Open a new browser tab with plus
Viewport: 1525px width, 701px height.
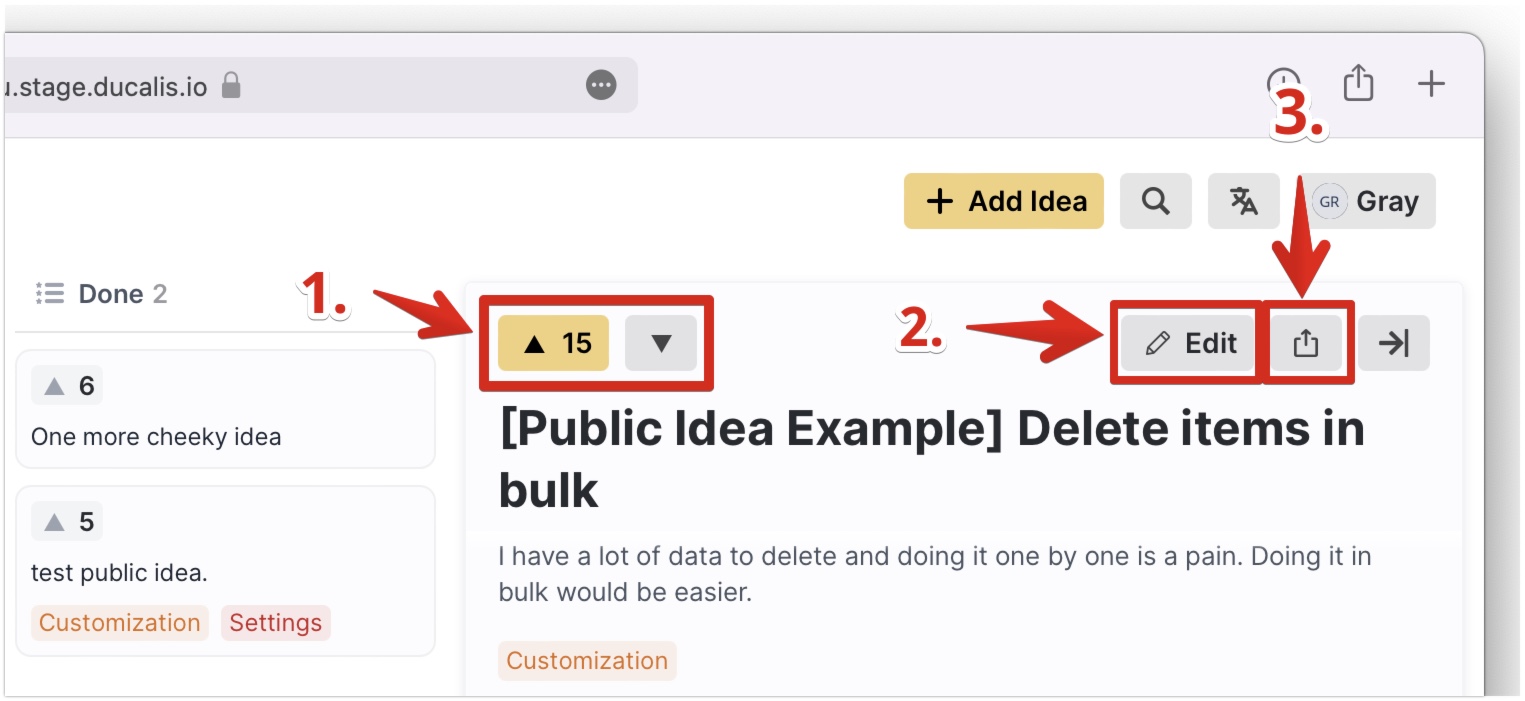pyautogui.click(x=1432, y=84)
